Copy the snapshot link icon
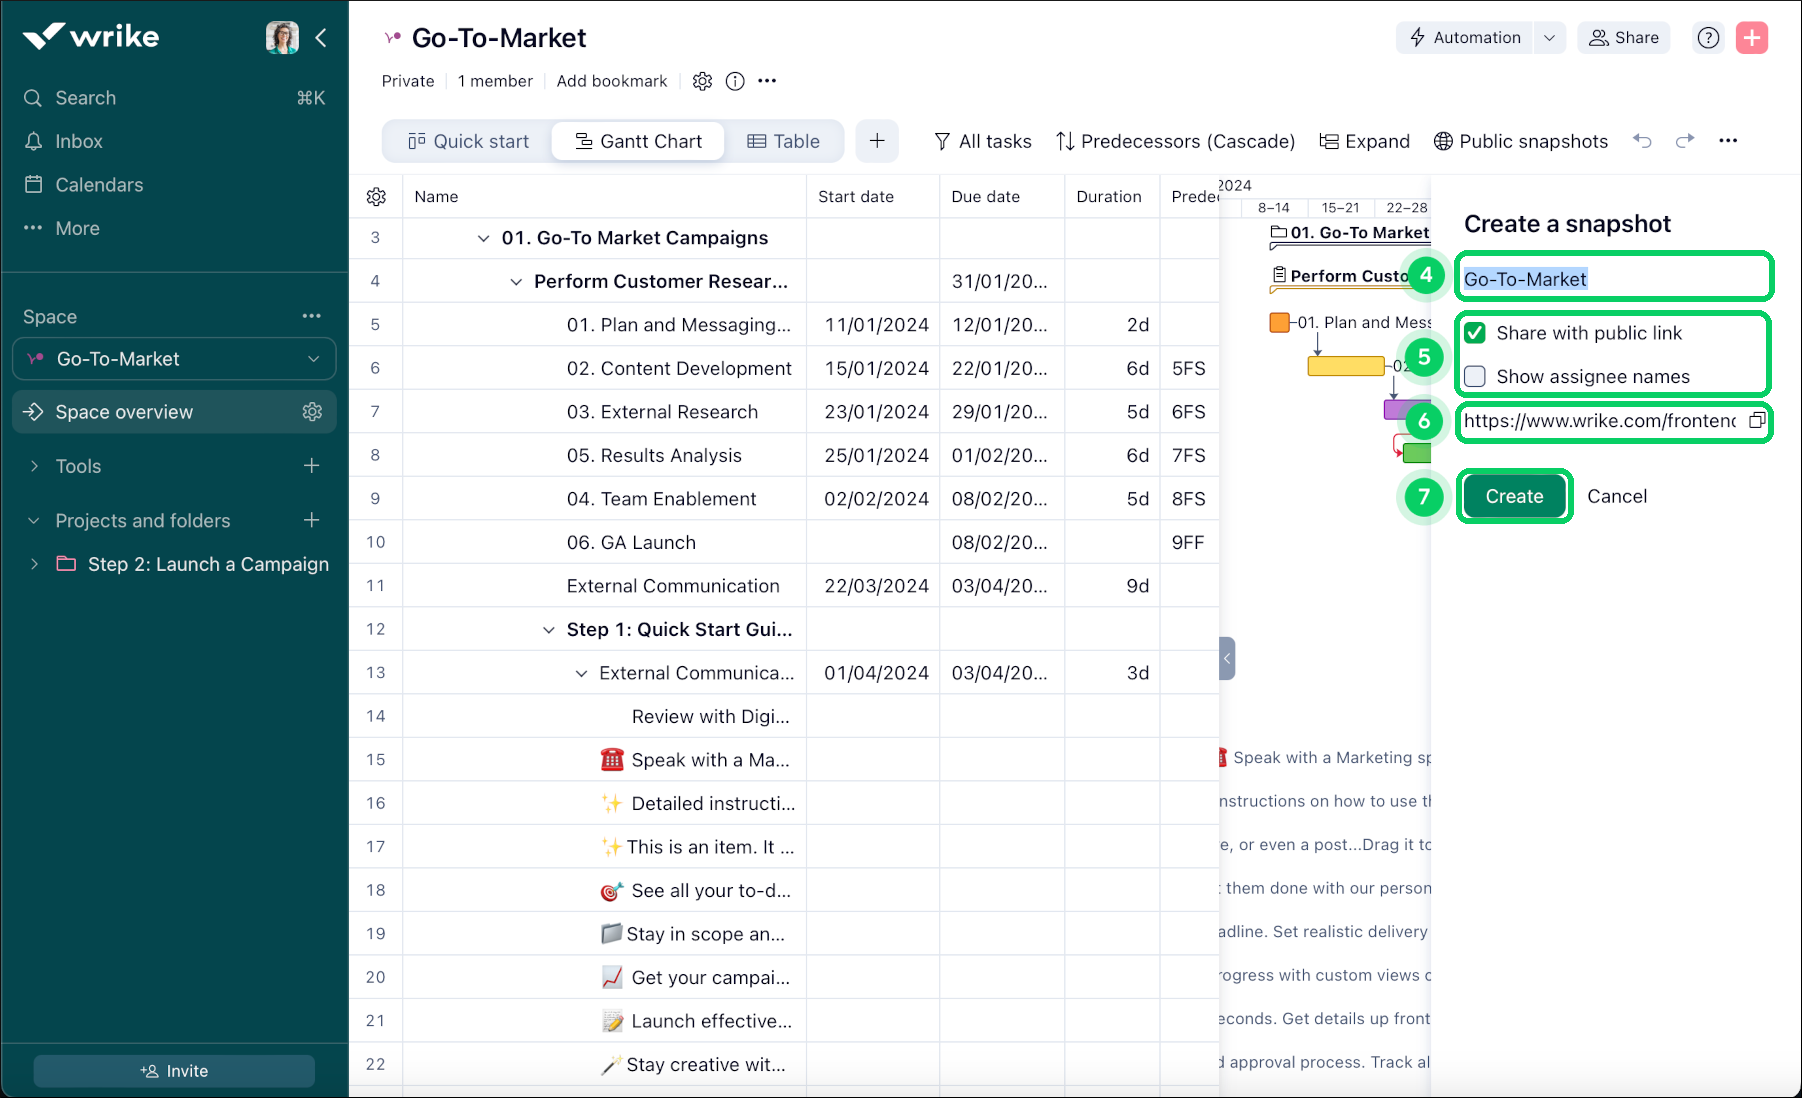 coord(1756,421)
